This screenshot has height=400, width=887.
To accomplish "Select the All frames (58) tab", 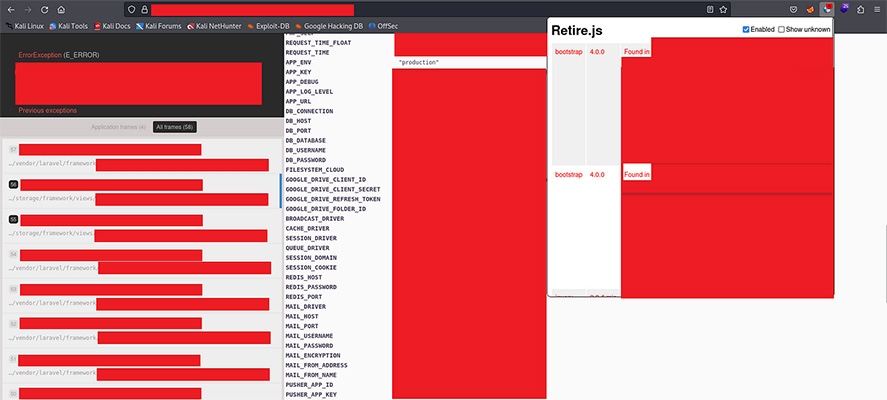I will (175, 127).
